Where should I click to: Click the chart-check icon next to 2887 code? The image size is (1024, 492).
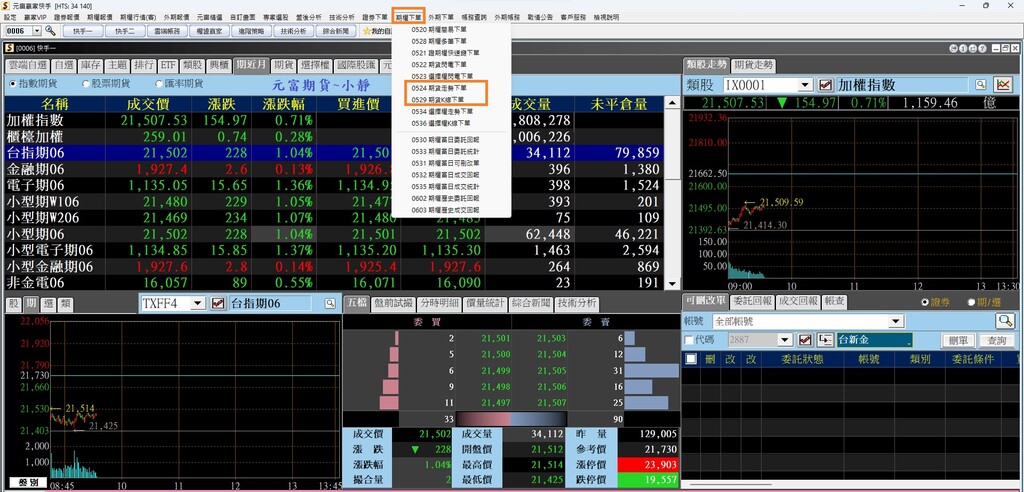[x=805, y=340]
